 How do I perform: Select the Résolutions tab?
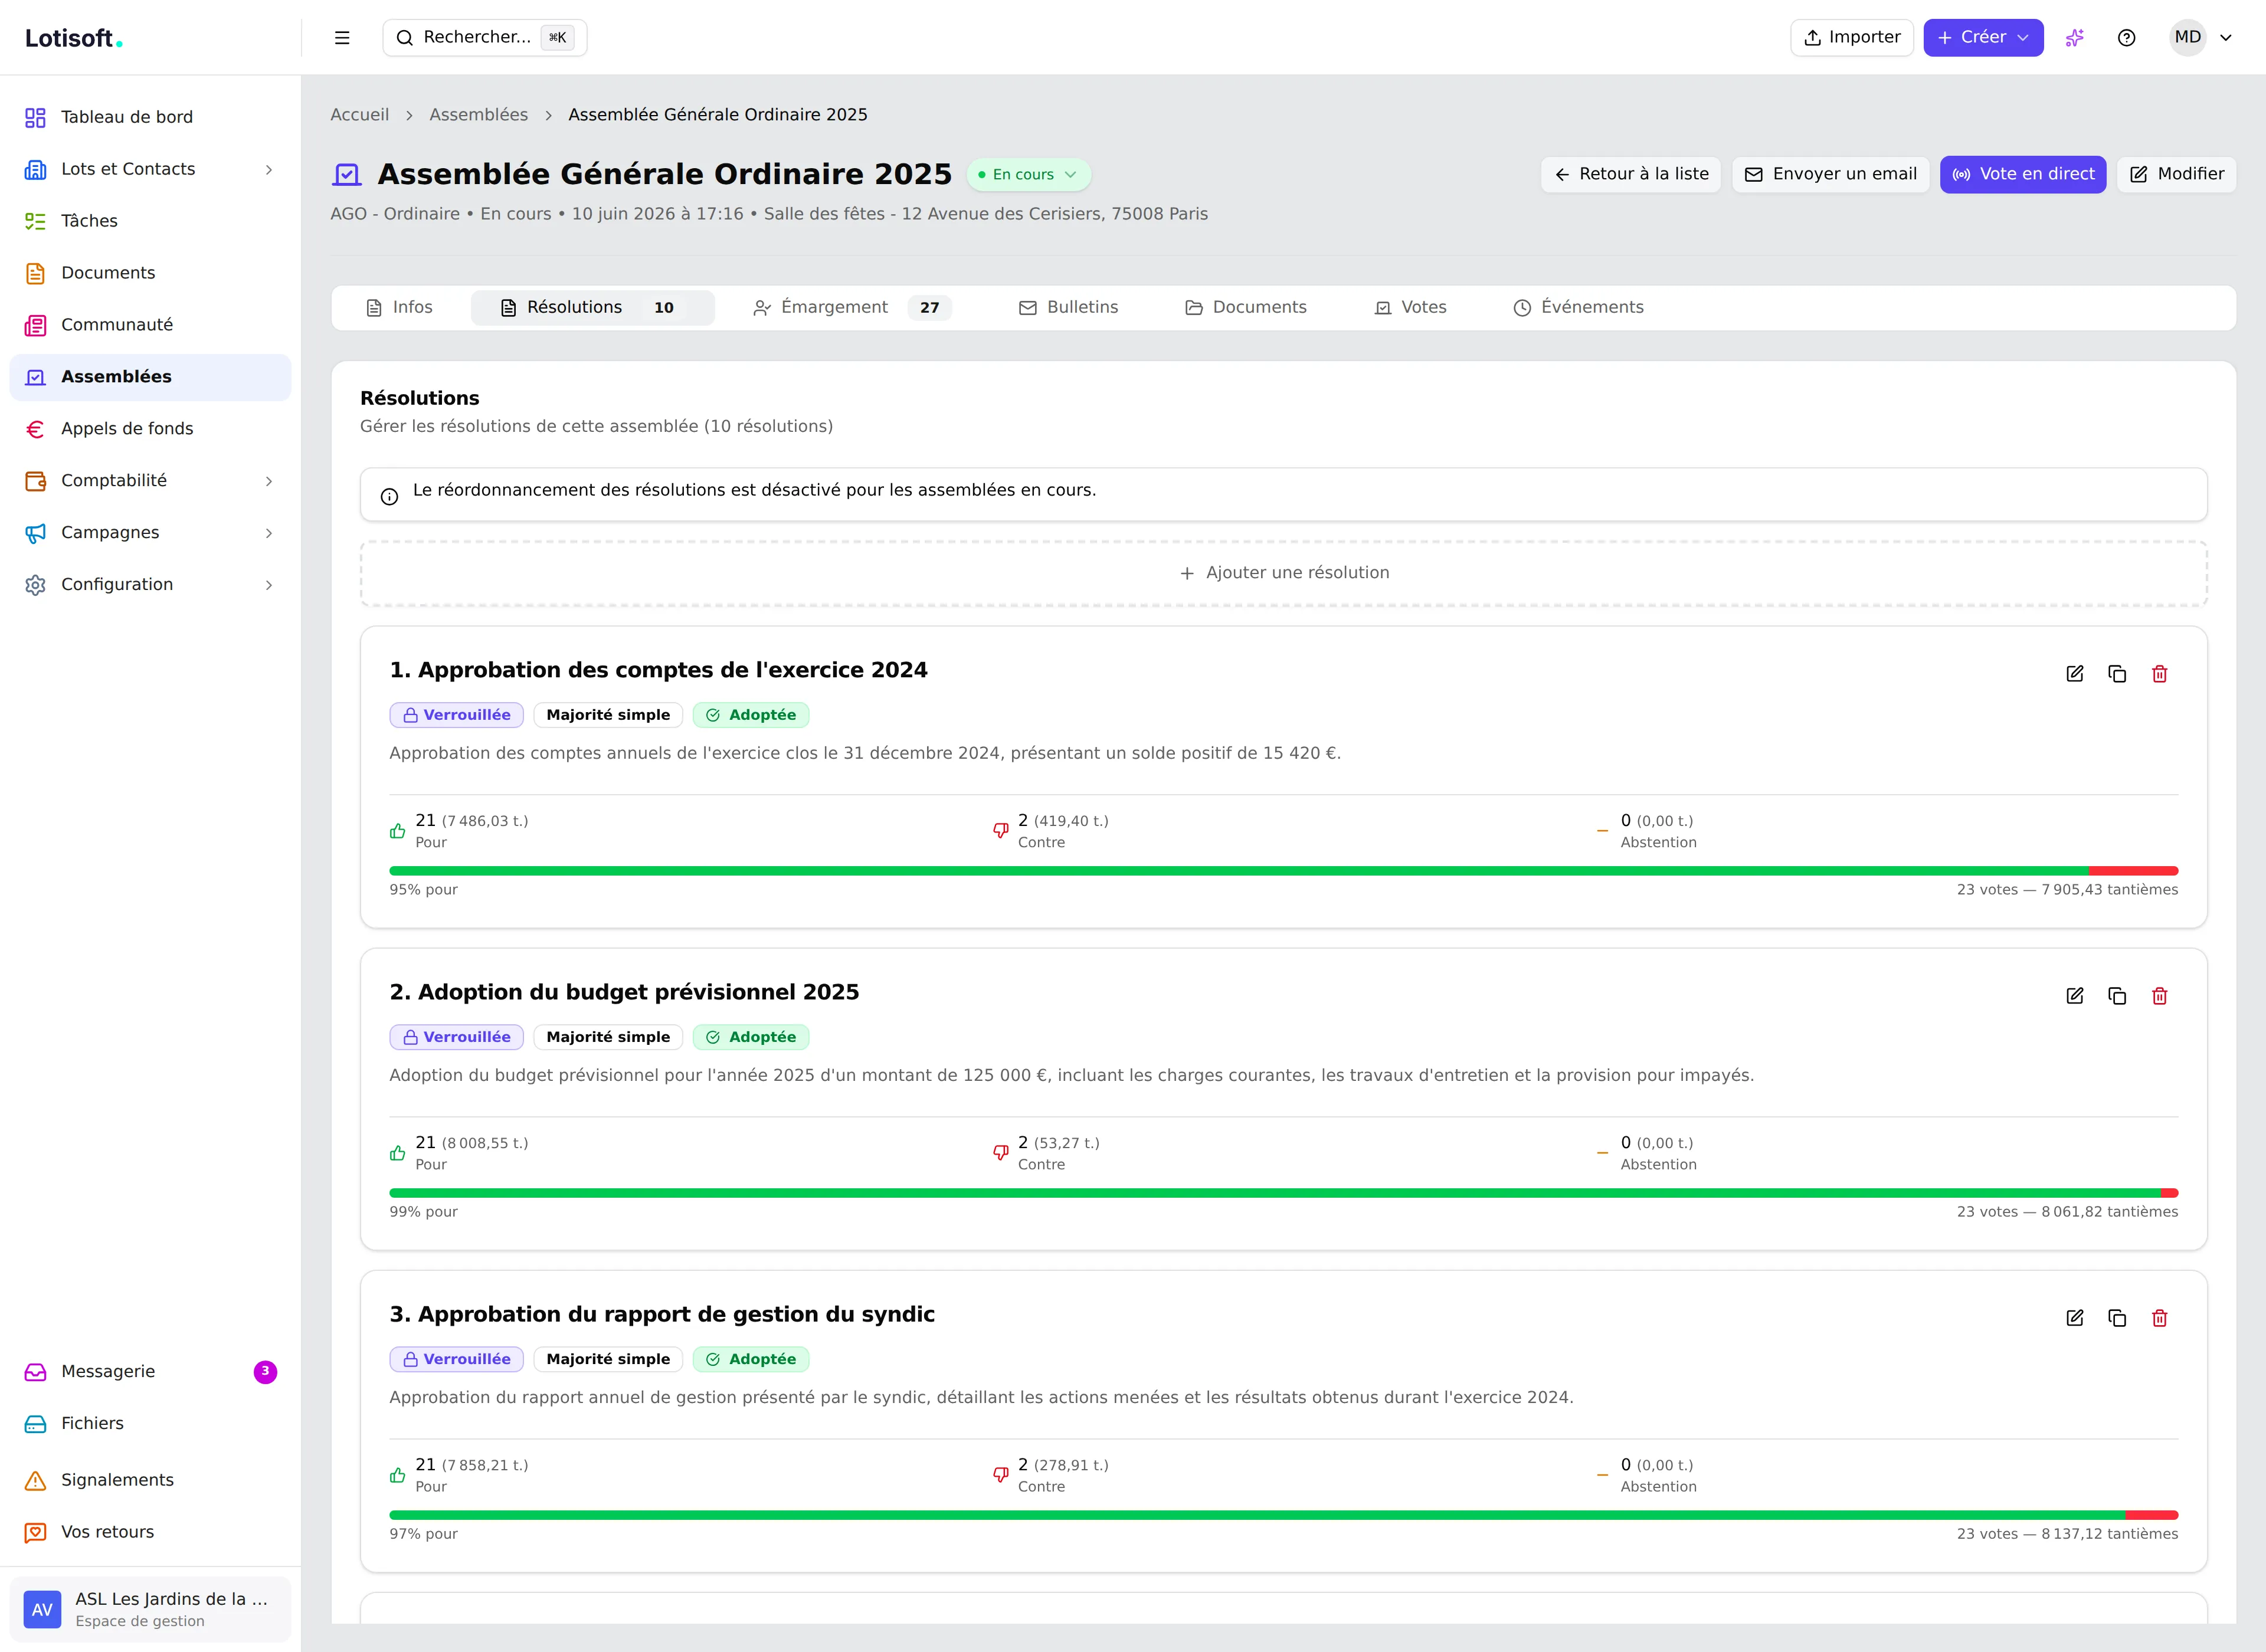coord(592,308)
